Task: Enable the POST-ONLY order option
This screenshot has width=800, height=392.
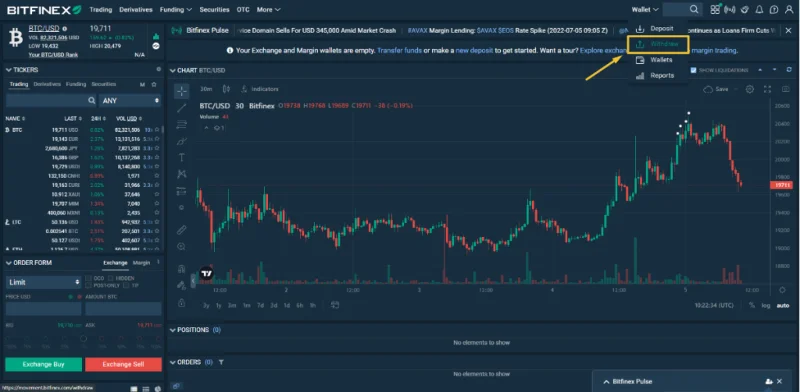Action: click(88, 285)
